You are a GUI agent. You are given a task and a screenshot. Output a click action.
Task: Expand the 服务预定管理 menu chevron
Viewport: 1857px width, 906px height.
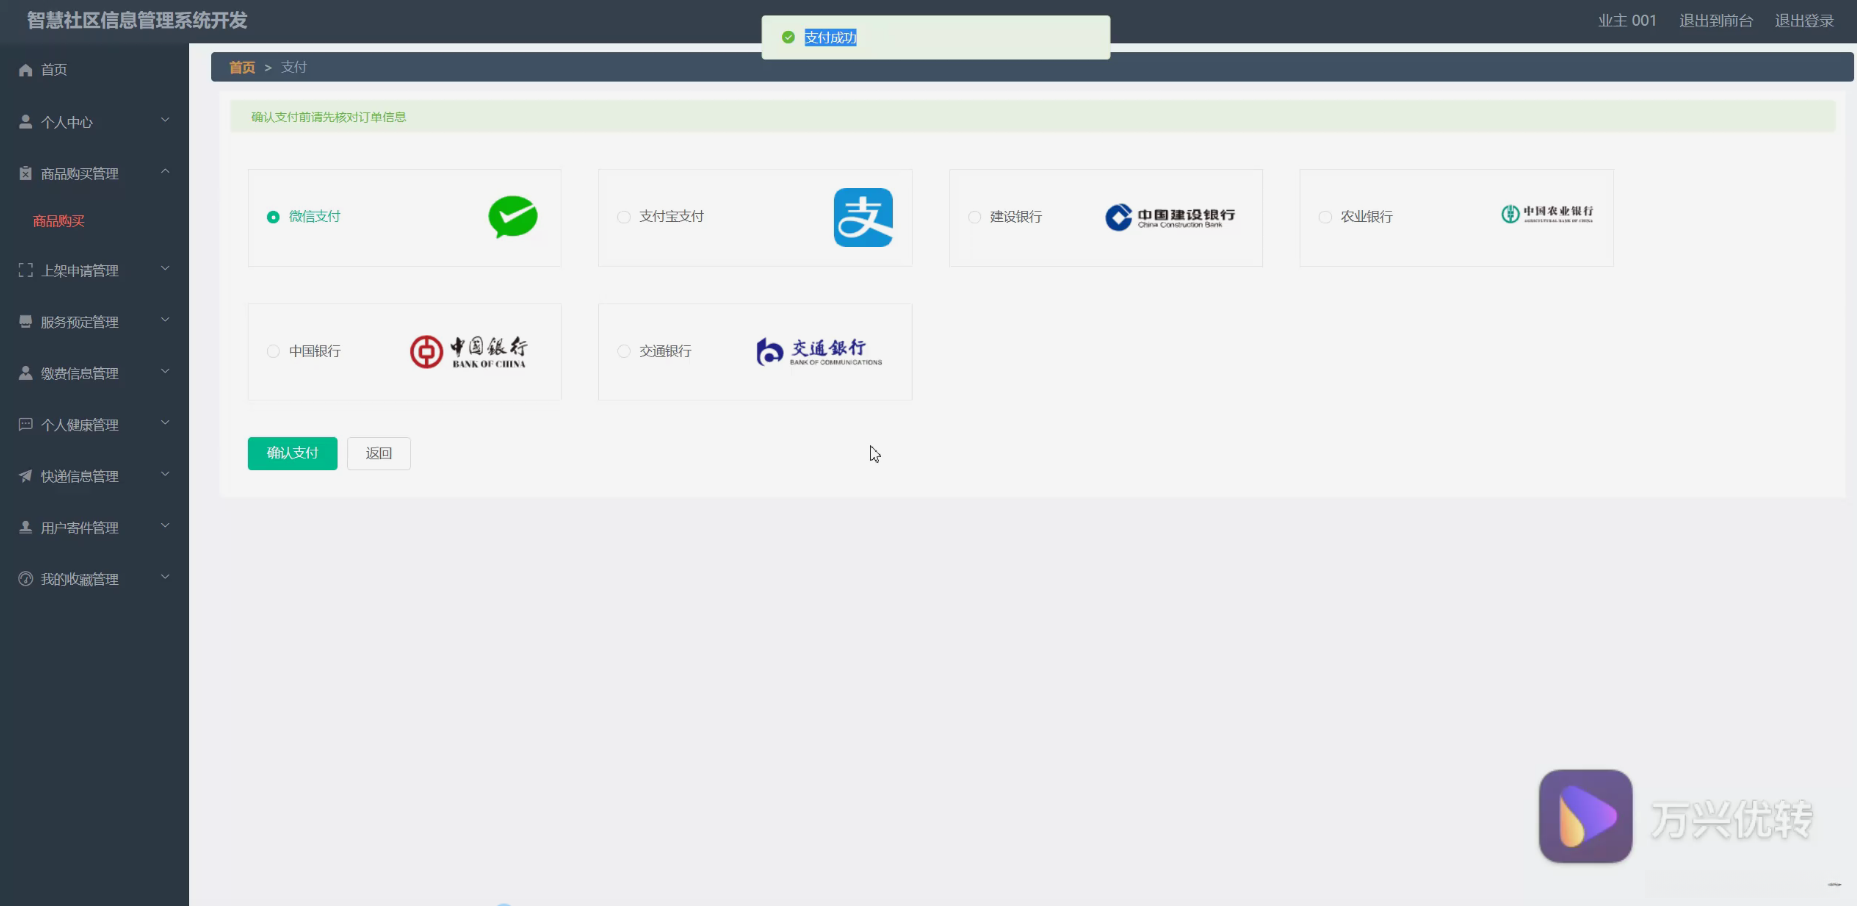coord(165,321)
